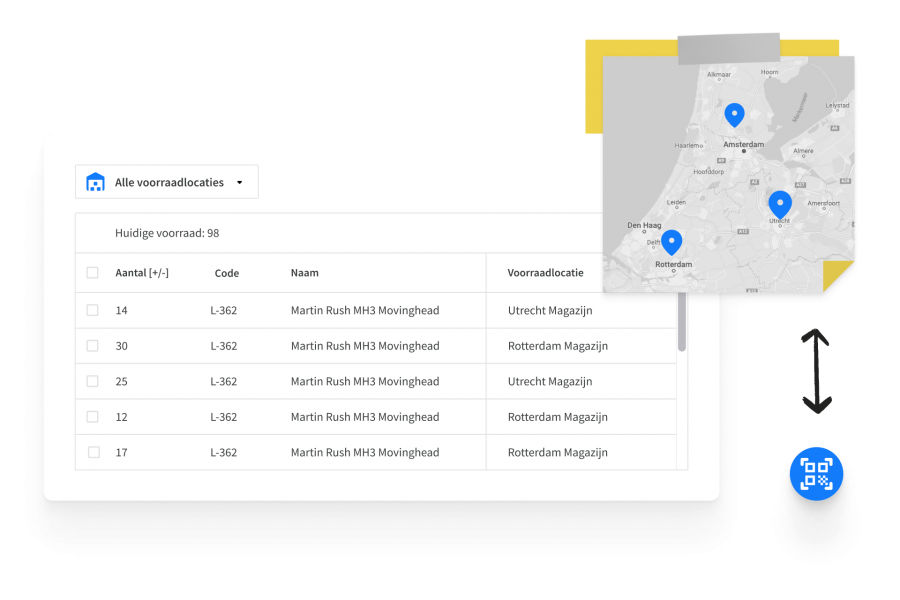The image size is (900, 600).
Task: Check the row with Aantal 30
Action: pyautogui.click(x=91, y=346)
